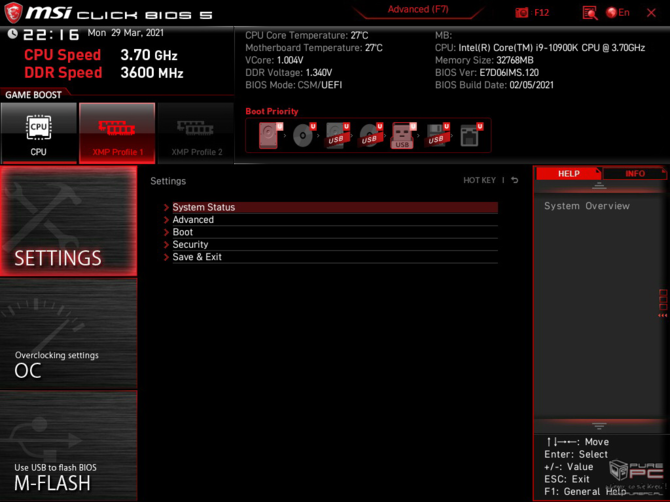Expand the Advanced submenu chevron
The width and height of the screenshot is (670, 502).
pos(167,220)
